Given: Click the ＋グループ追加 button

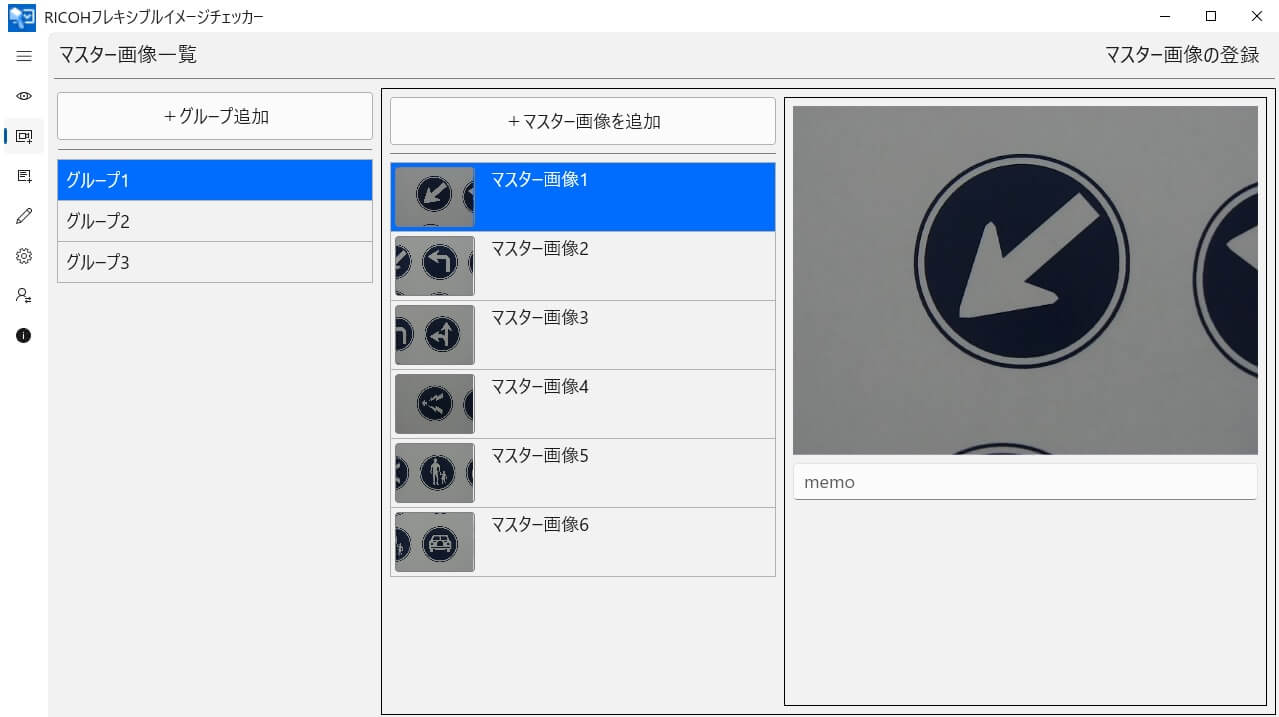Looking at the screenshot, I should tap(215, 116).
